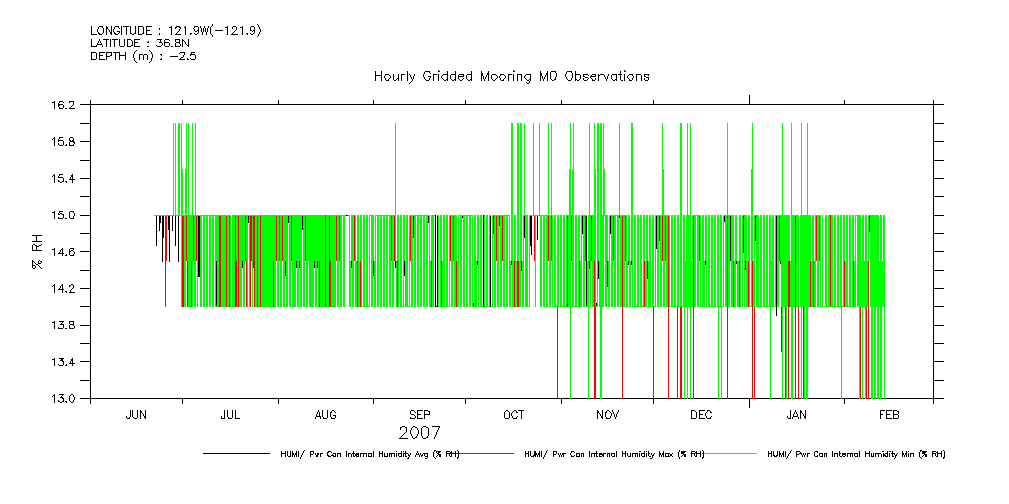Pick the AUG month label

point(326,414)
